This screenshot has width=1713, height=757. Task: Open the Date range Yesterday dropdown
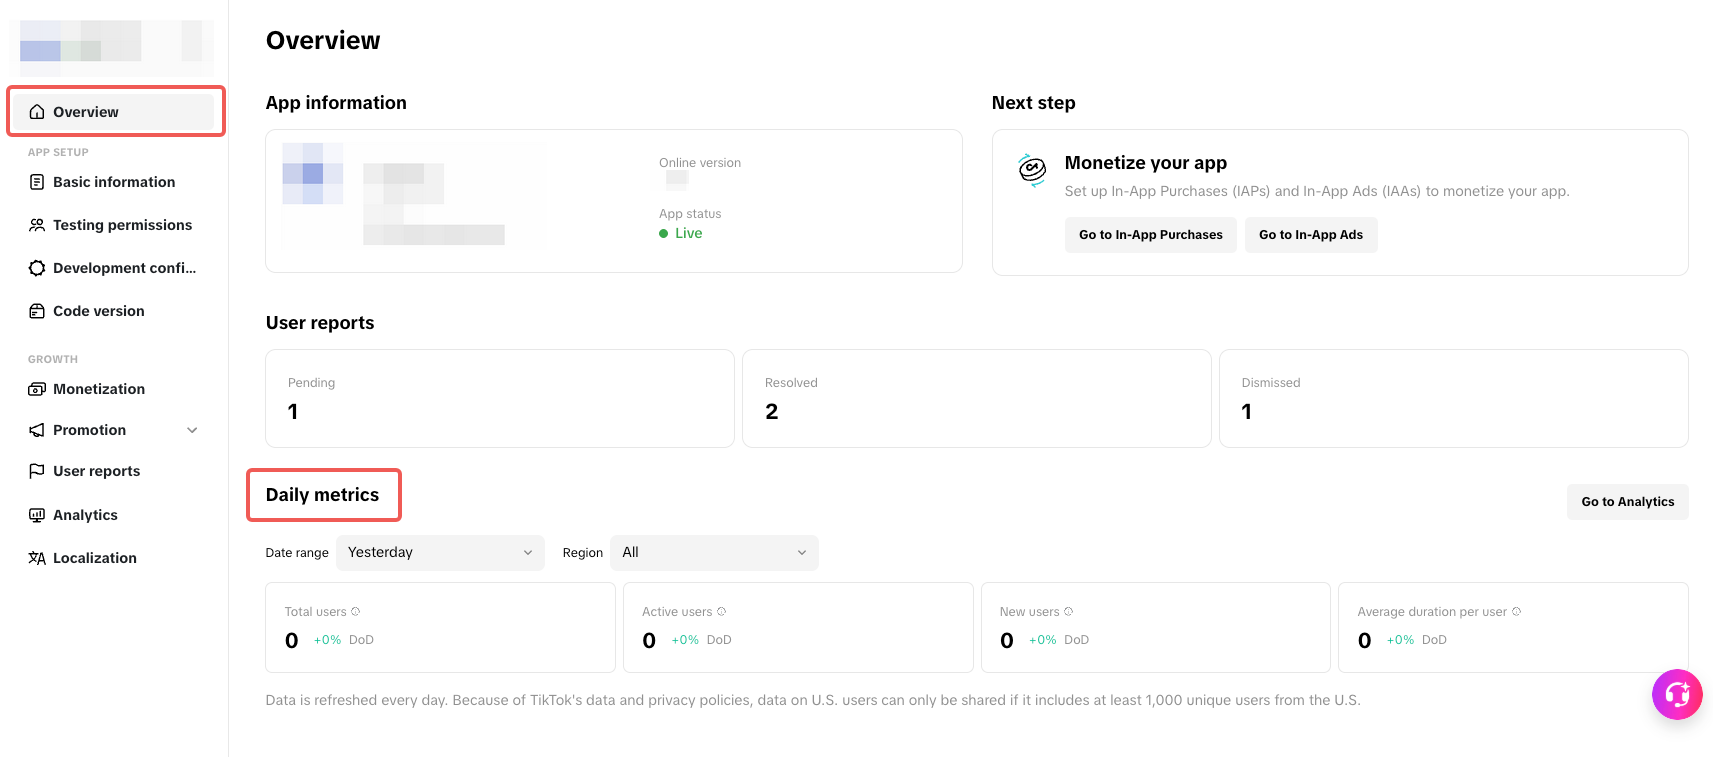pos(440,553)
